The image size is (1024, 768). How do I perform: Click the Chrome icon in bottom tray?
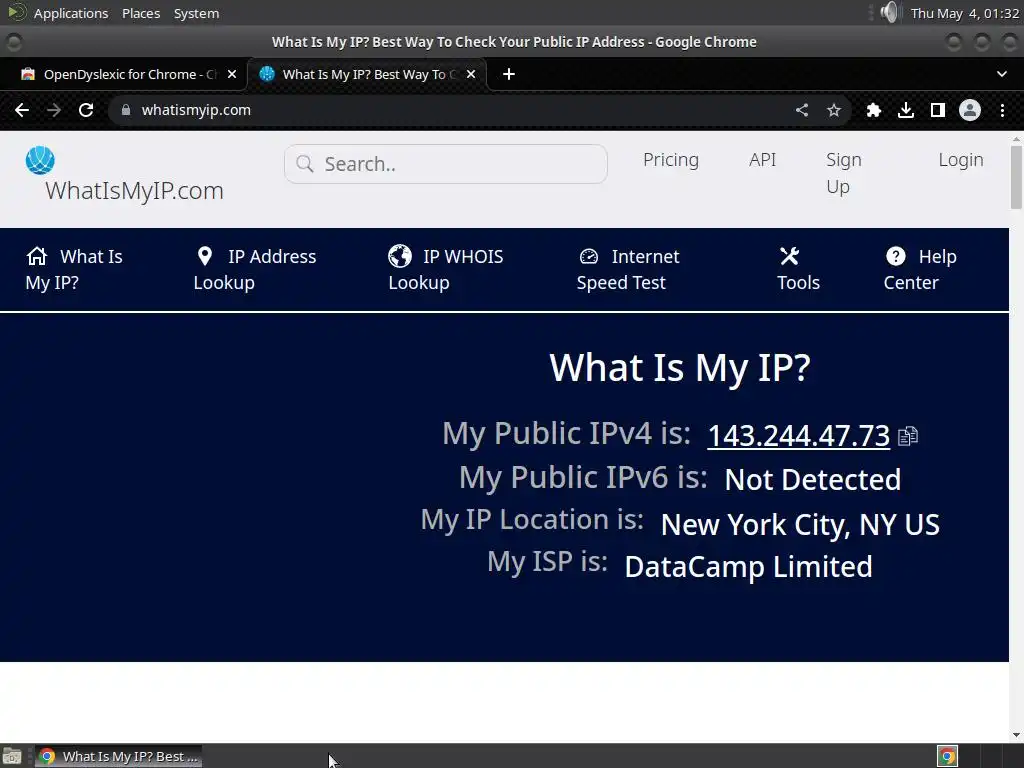click(947, 756)
